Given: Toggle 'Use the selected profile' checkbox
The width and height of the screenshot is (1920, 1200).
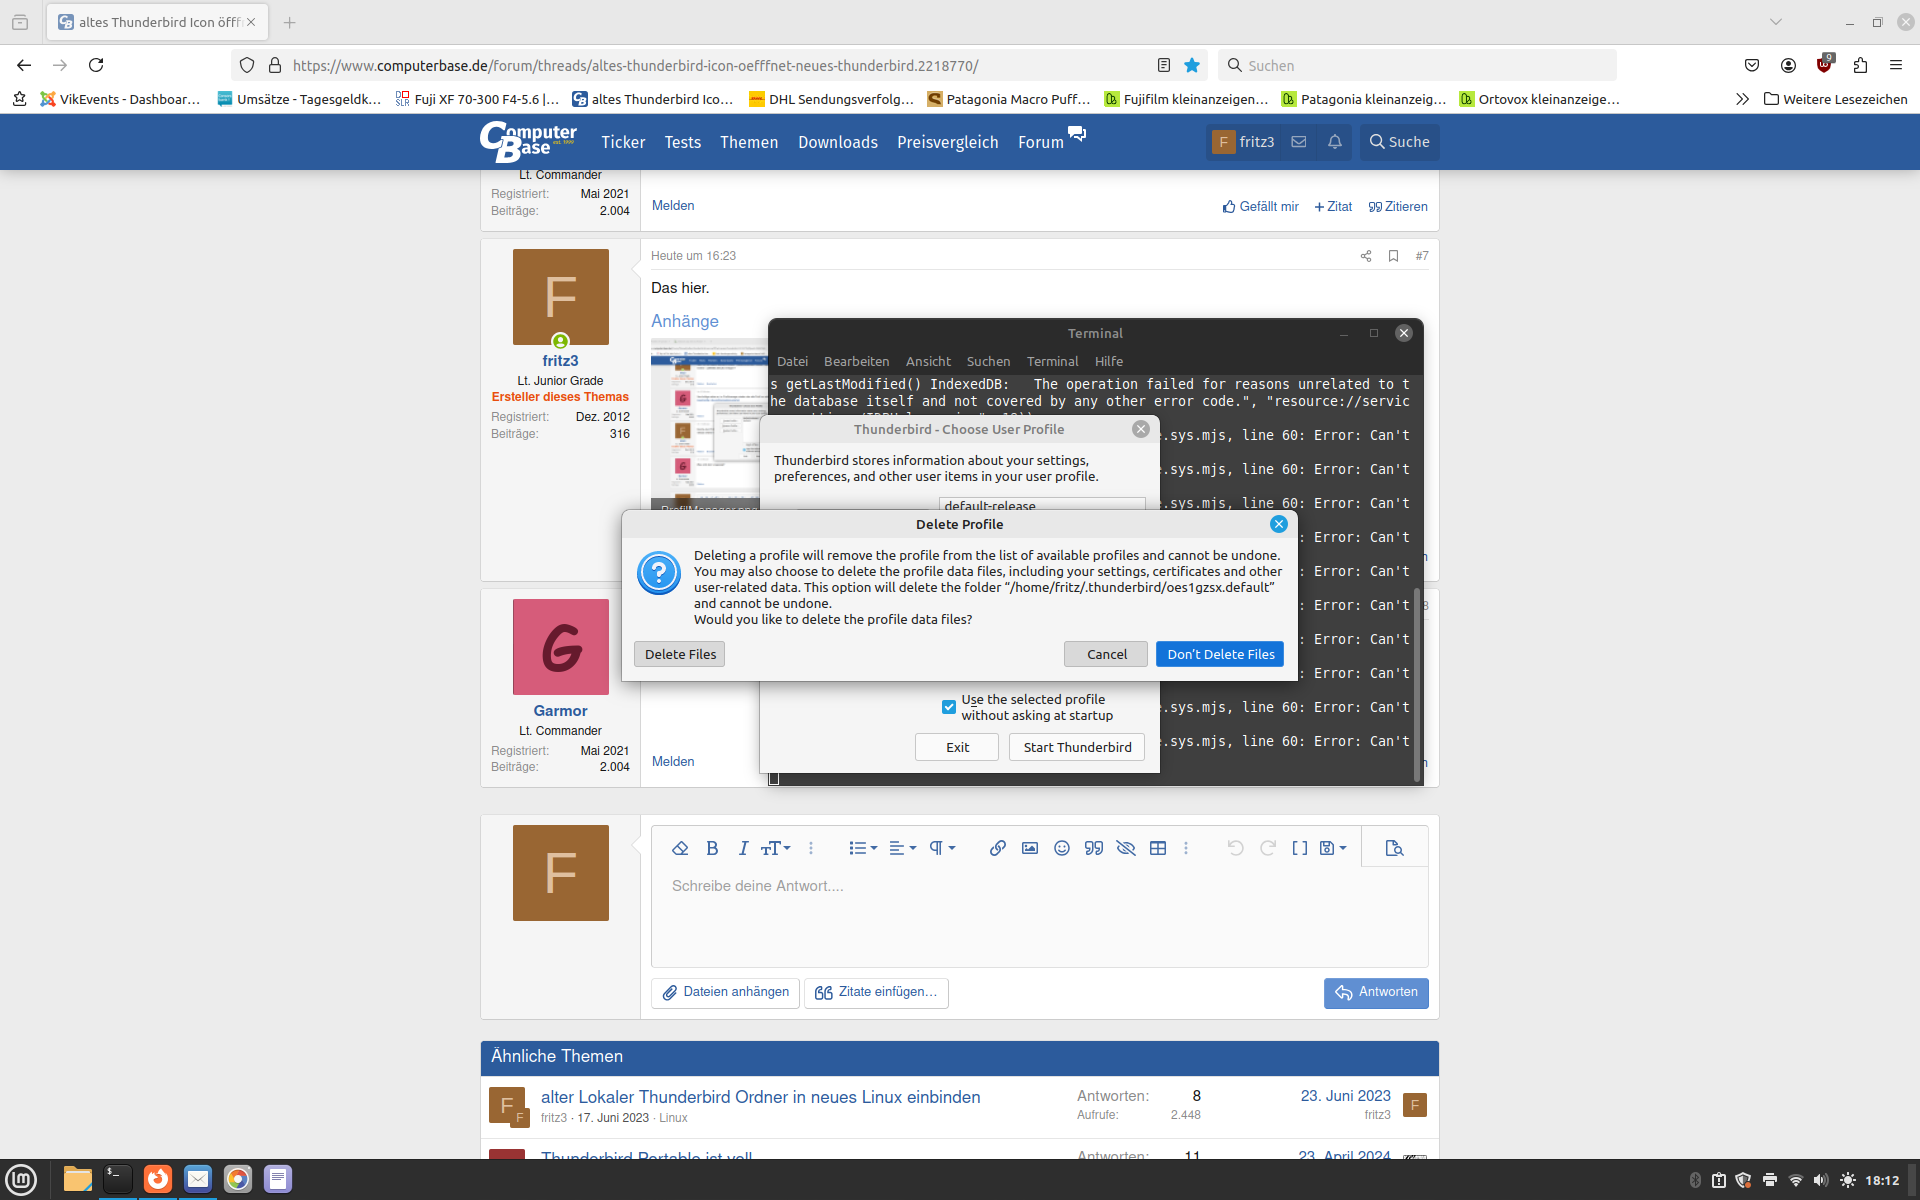Looking at the screenshot, I should click(x=948, y=707).
